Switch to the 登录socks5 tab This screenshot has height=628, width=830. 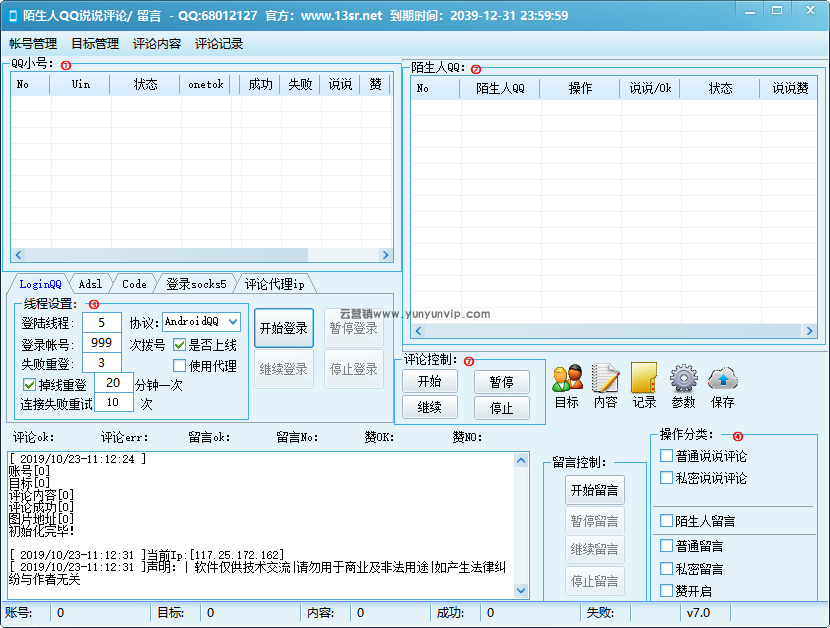(196, 284)
